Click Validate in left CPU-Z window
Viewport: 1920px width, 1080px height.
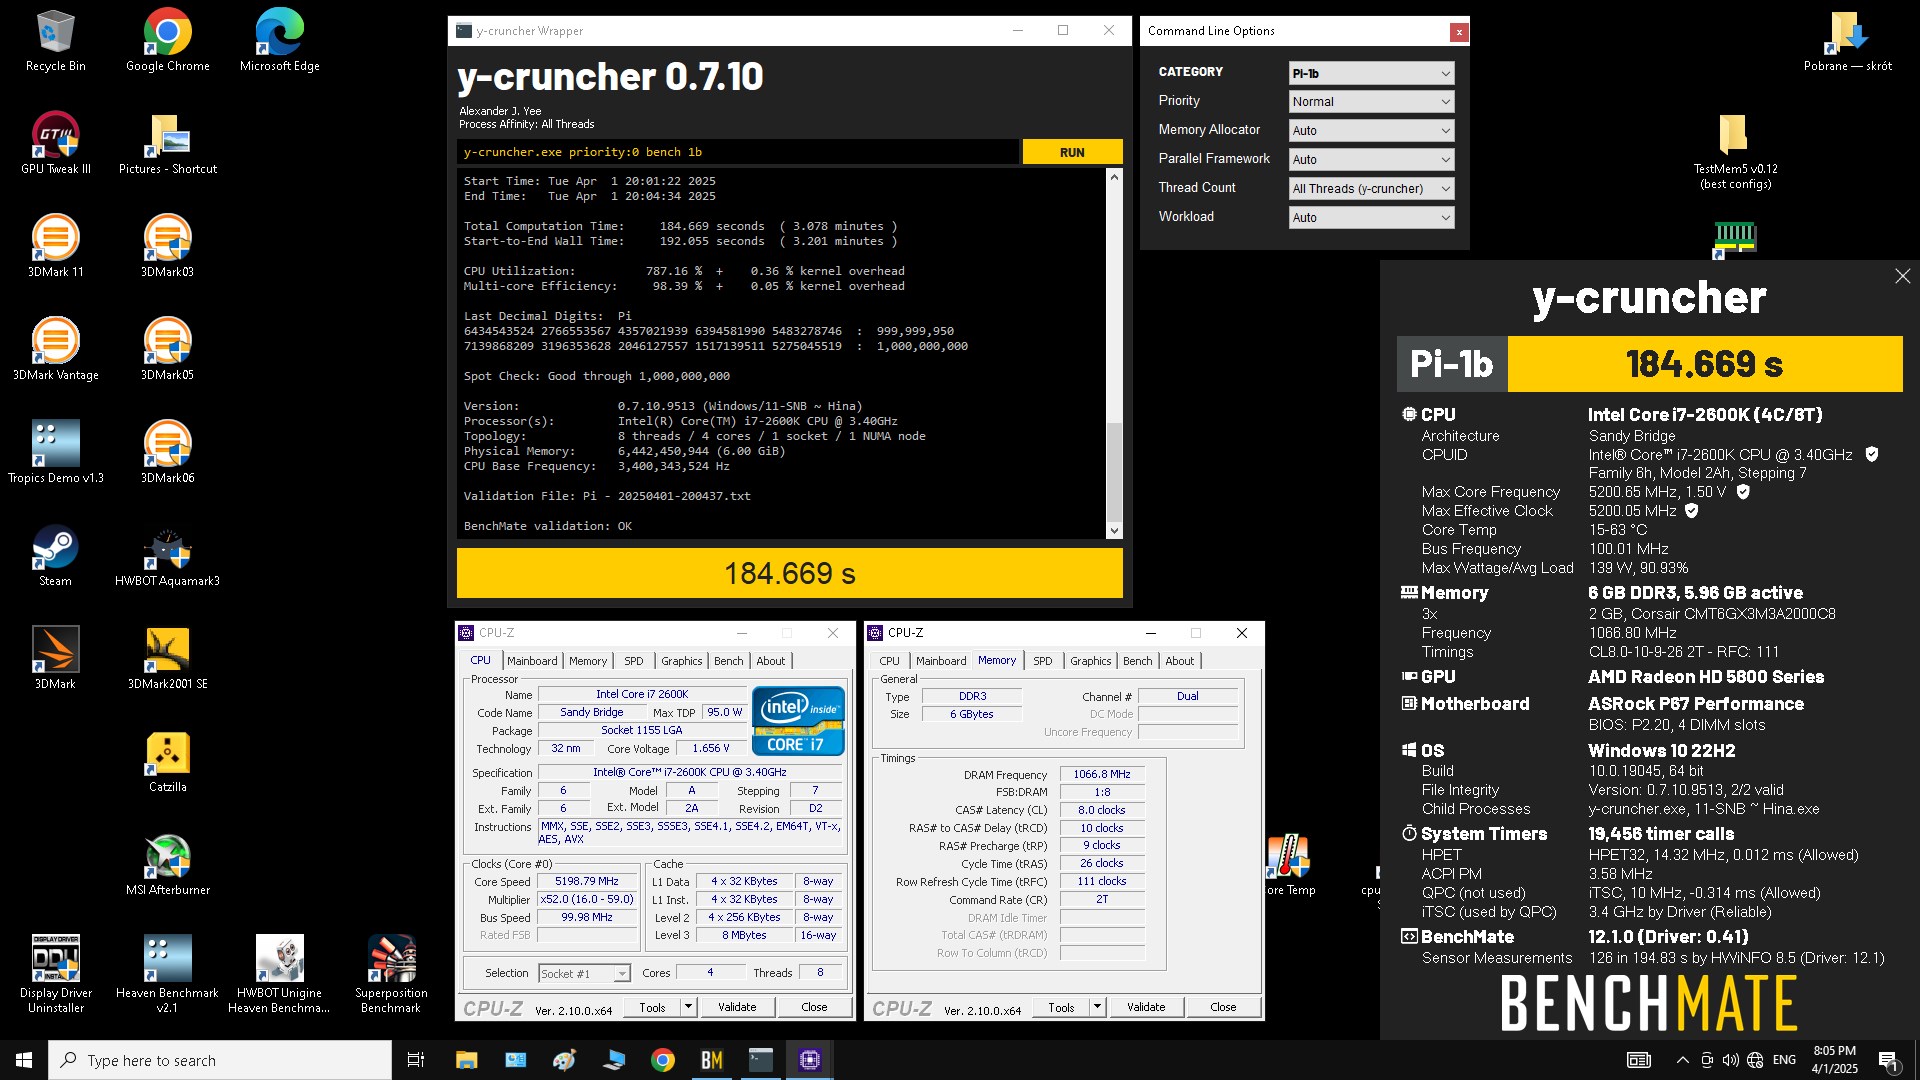737,1007
